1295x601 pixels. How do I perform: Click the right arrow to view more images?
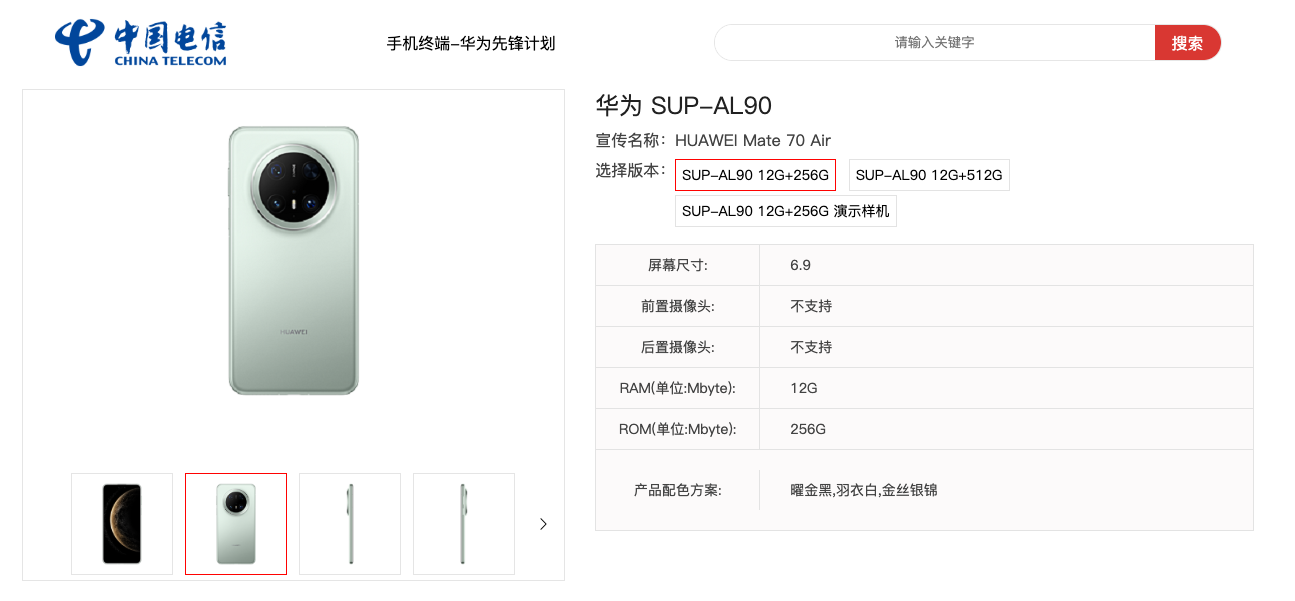pos(543,523)
